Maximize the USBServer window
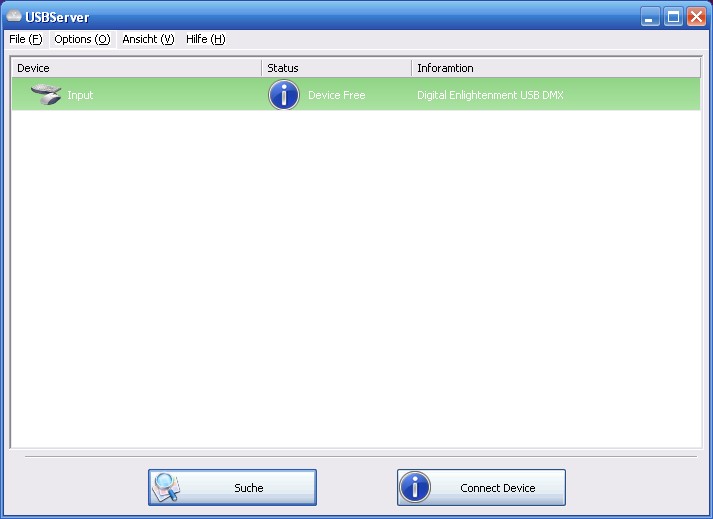 673,17
